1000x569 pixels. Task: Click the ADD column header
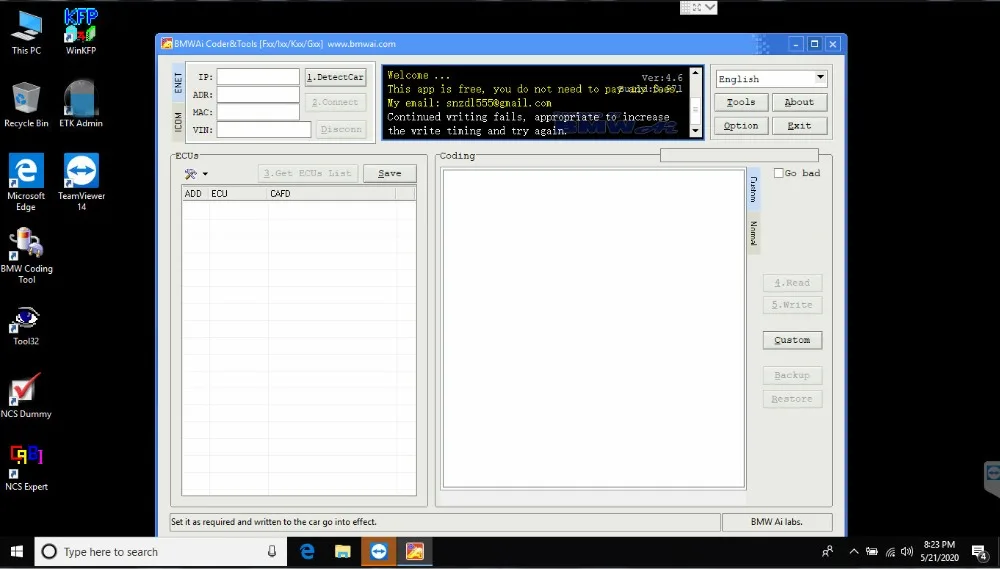pos(195,193)
